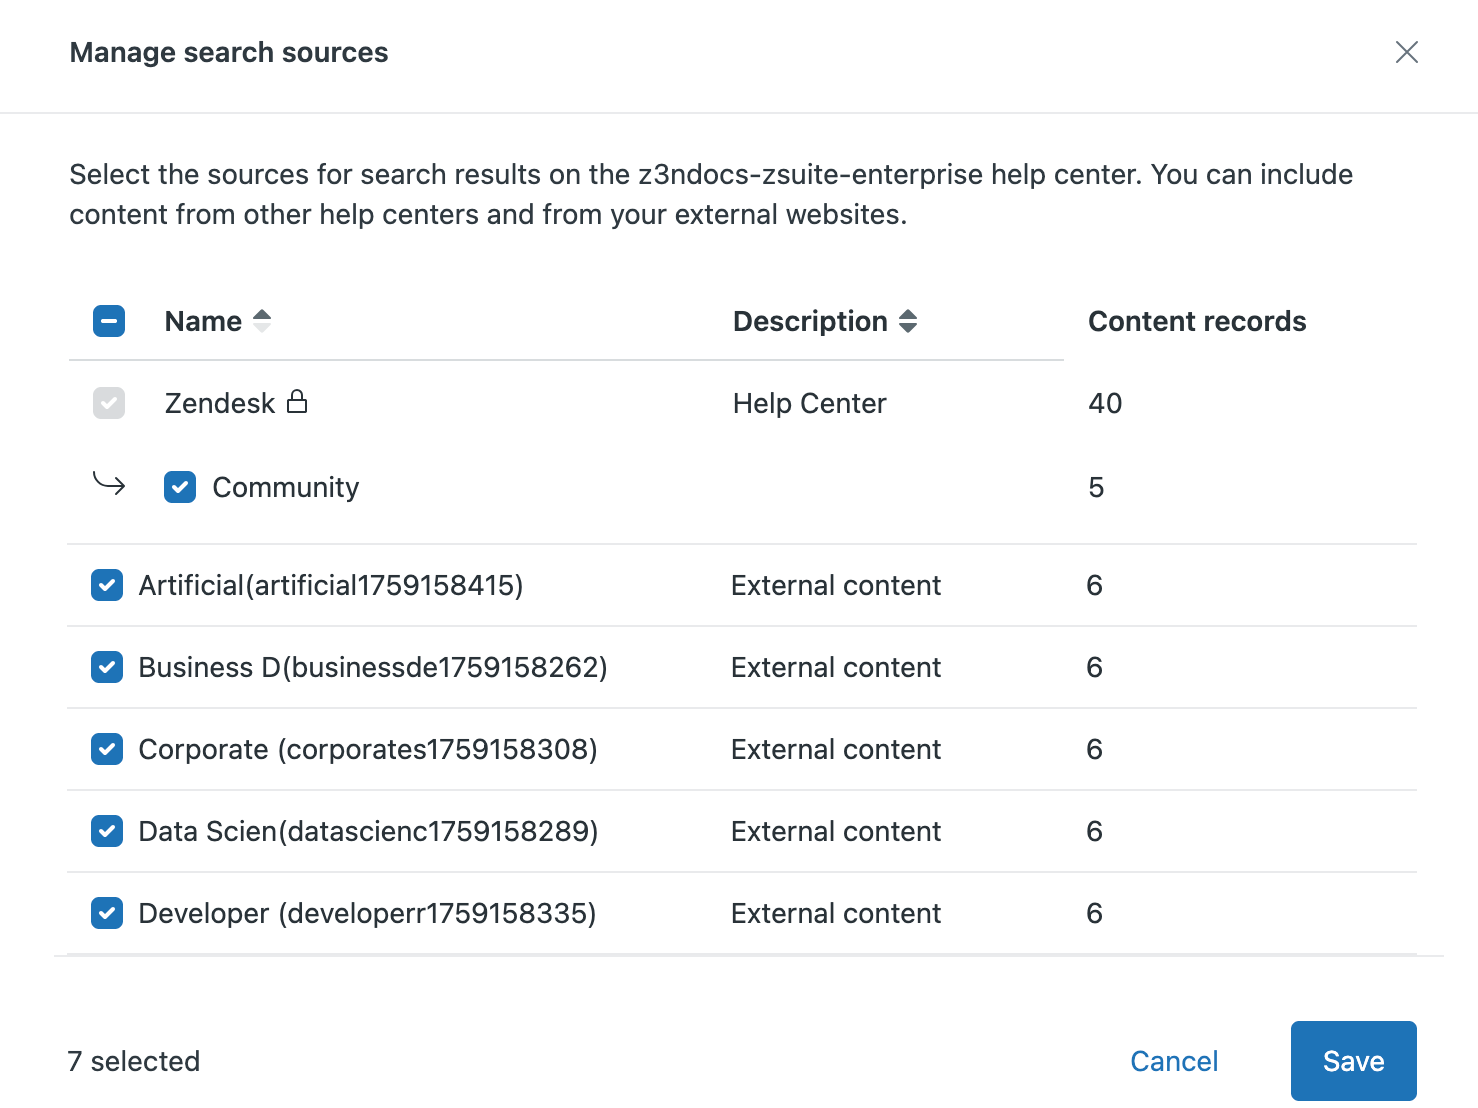Click the sub-item arrow icon beside Community

[109, 485]
